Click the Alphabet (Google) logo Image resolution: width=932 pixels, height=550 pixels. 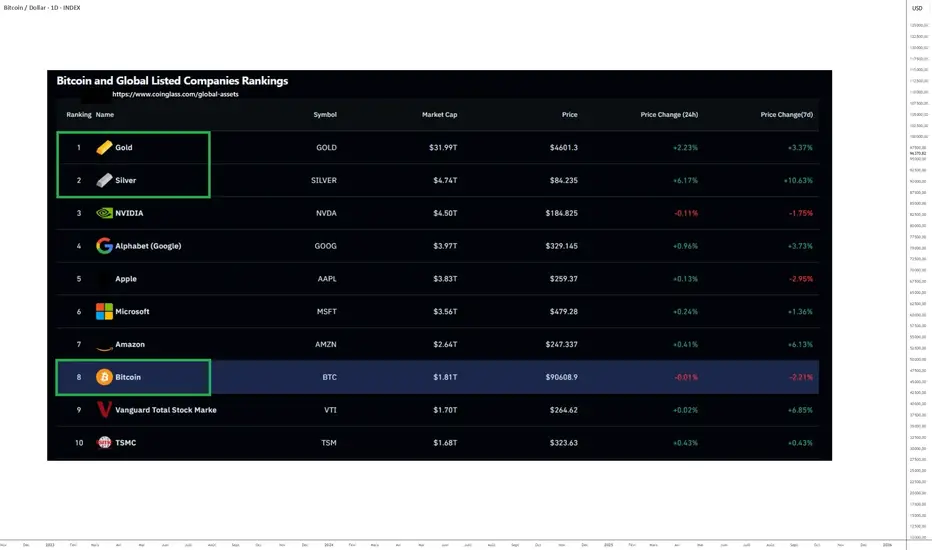coord(104,246)
